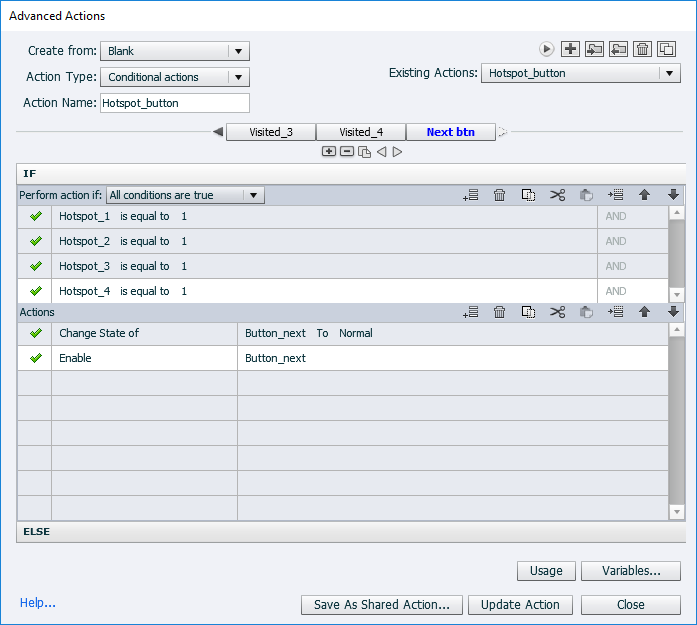The height and width of the screenshot is (625, 697).
Task: Toggle the checkmark for the Enable action
Action: [36, 358]
